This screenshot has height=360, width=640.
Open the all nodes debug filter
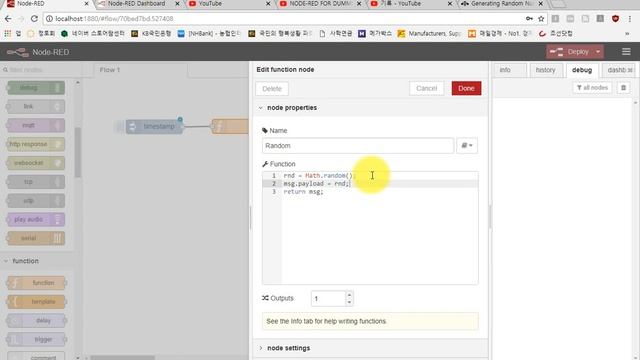(x=592, y=88)
